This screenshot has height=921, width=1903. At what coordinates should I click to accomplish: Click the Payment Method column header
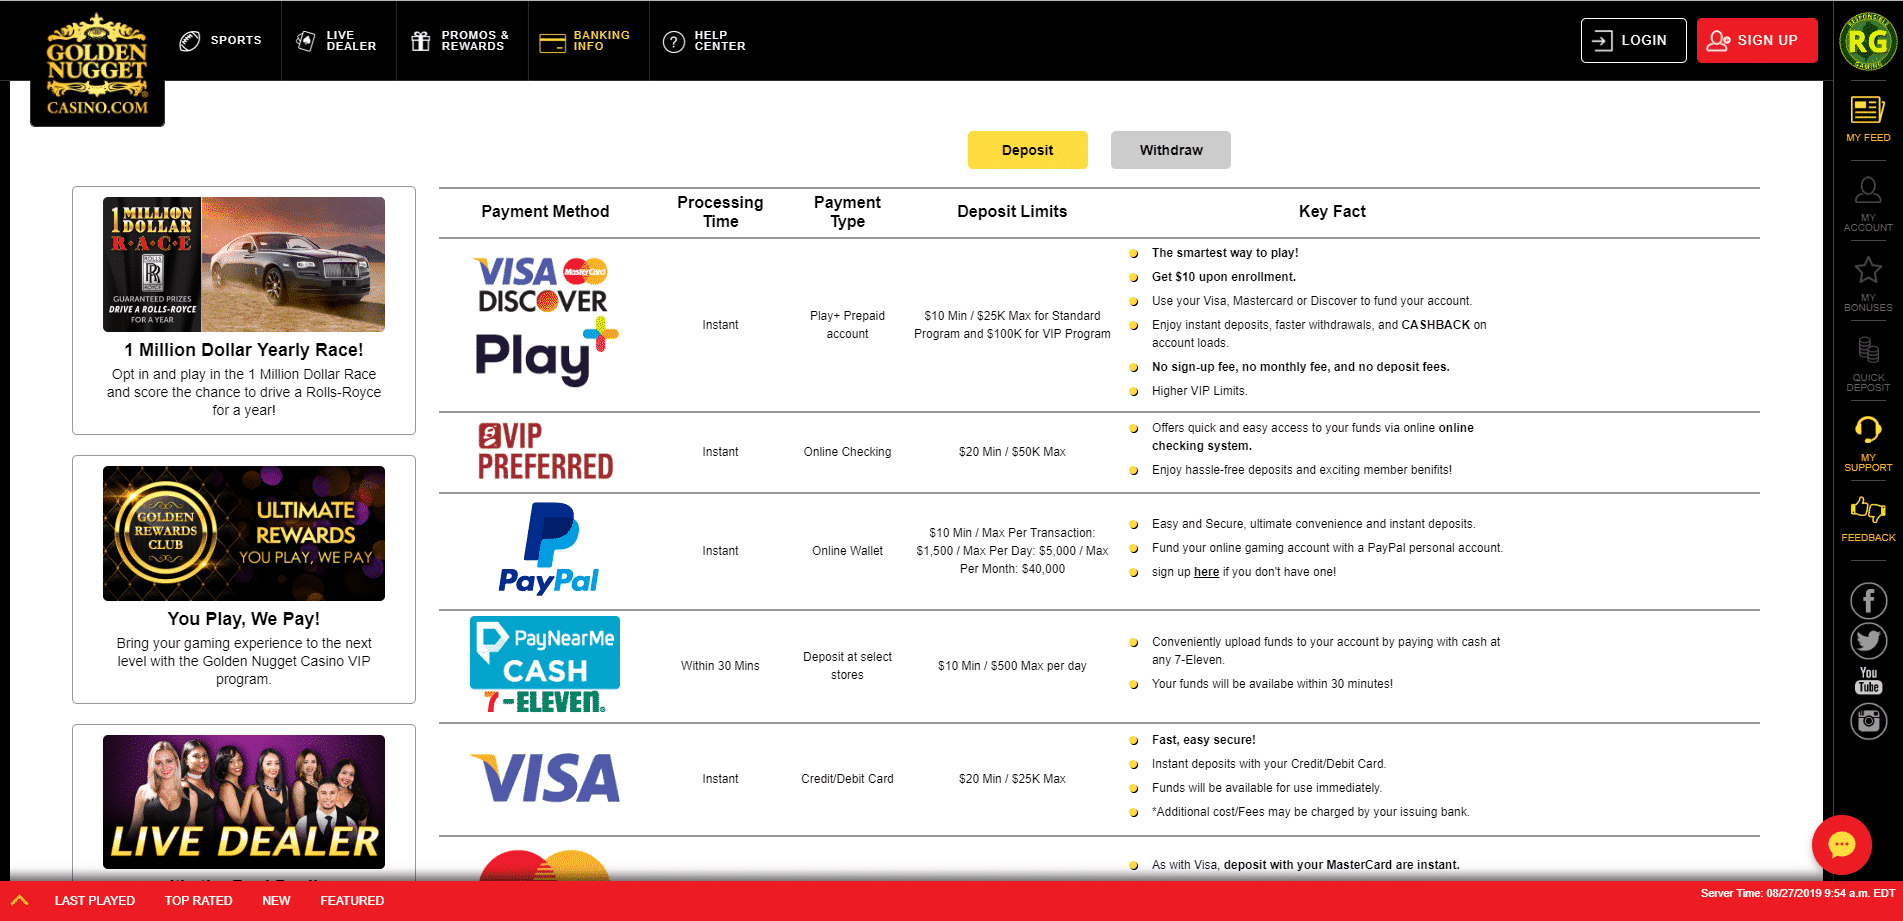tap(545, 212)
